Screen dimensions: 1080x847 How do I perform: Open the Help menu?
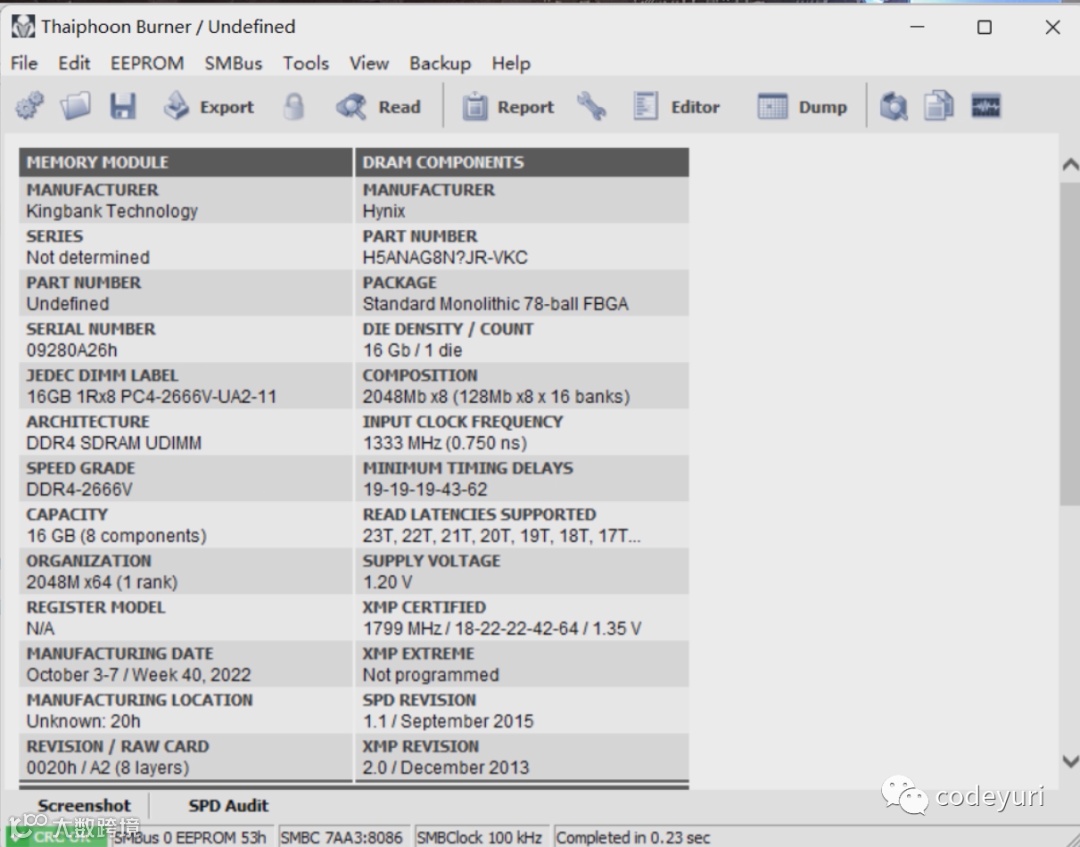511,63
